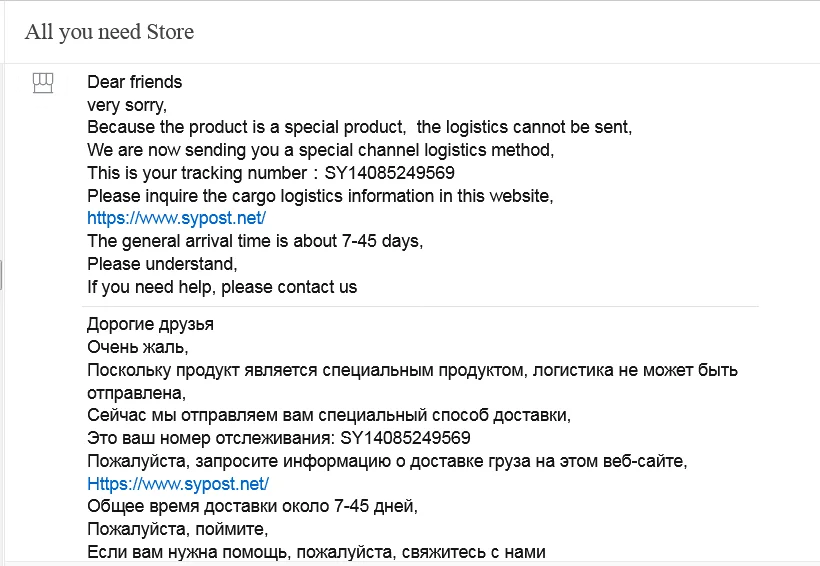820x566 pixels.
Task: Click 'If you need help, please contact us'
Action: pos(222,287)
